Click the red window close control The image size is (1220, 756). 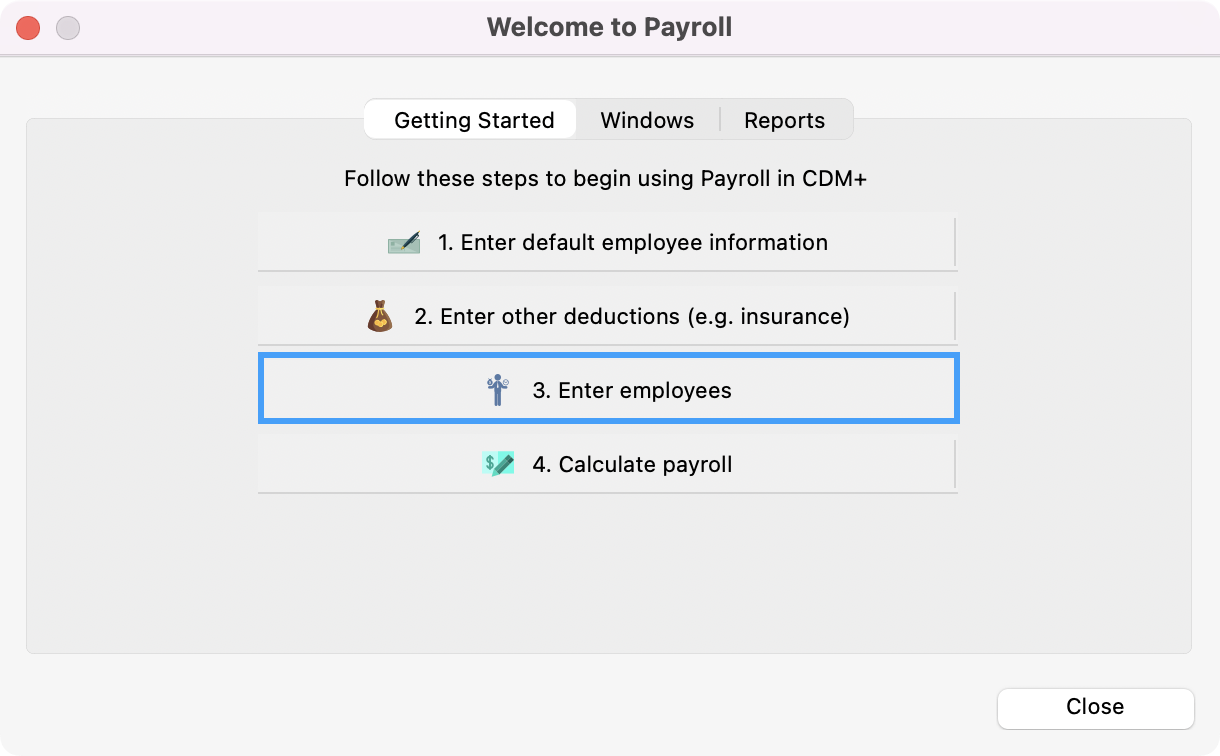[x=28, y=28]
